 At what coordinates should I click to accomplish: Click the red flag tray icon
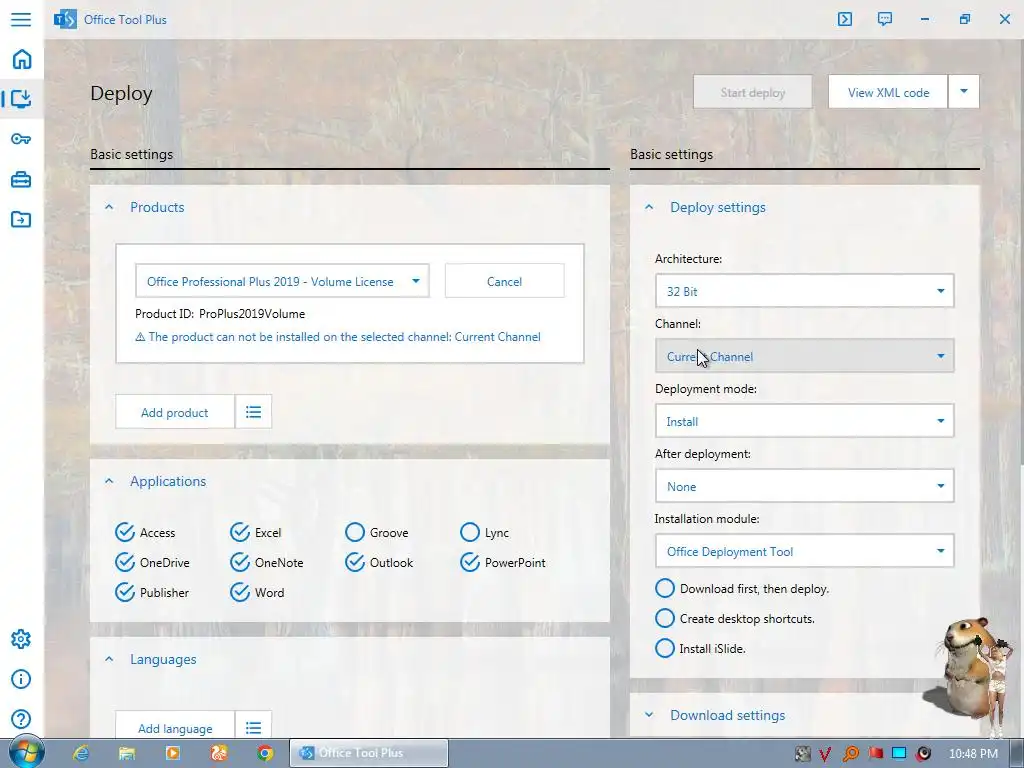coord(875,754)
